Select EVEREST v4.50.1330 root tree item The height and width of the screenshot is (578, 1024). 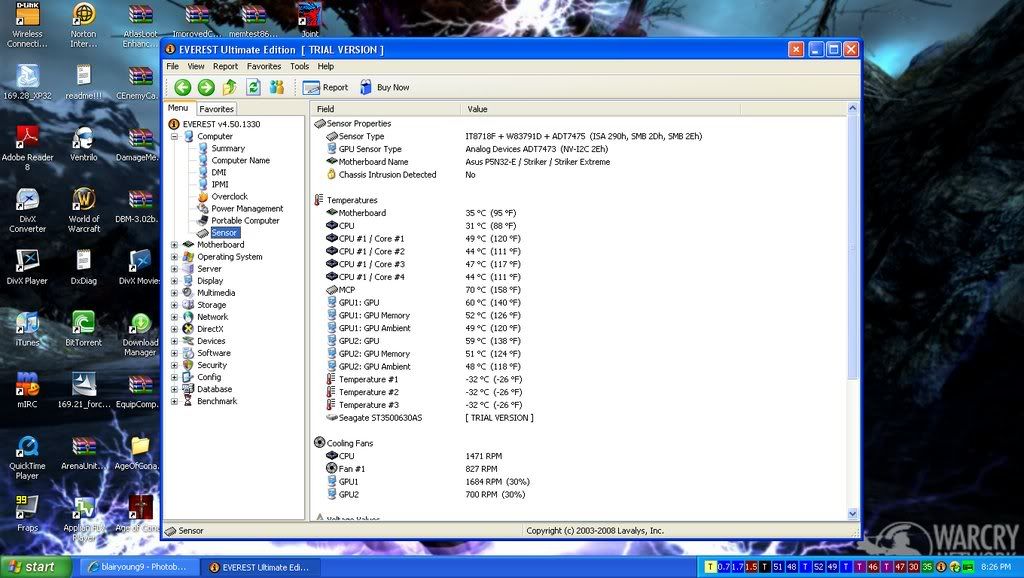(221, 124)
